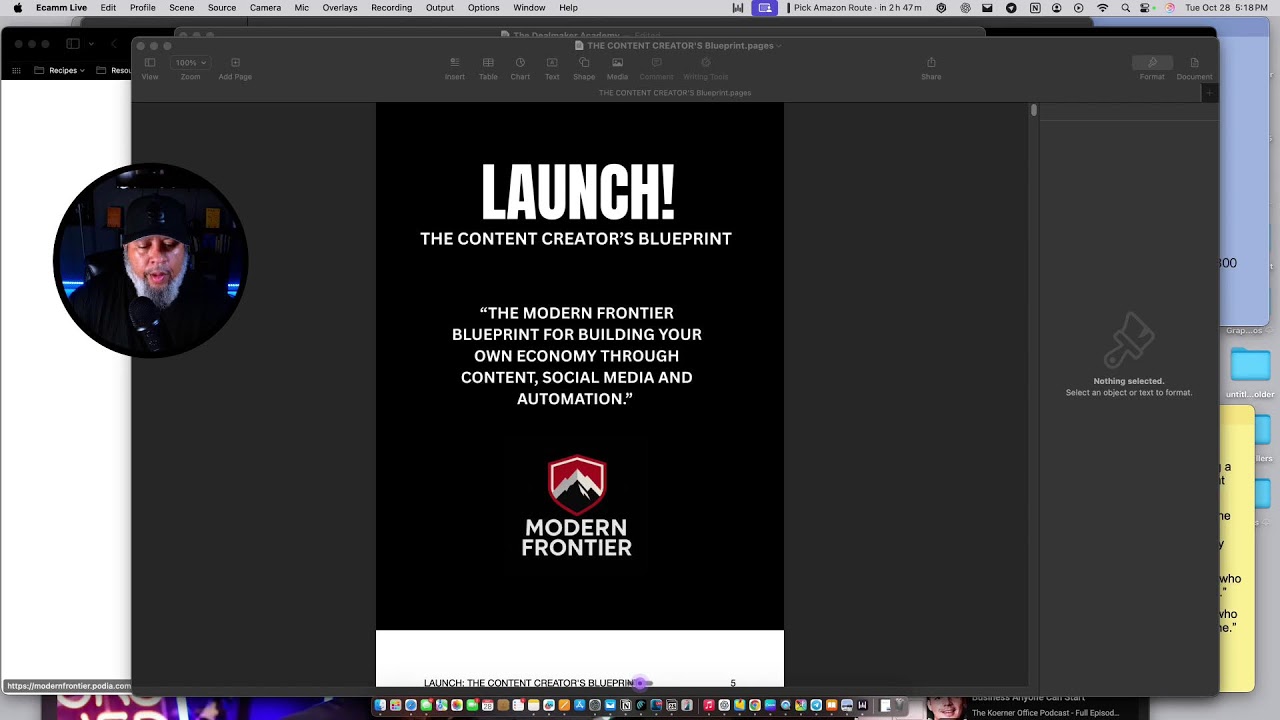Click the apps grid icon in bookmarks bar

pos(16,71)
